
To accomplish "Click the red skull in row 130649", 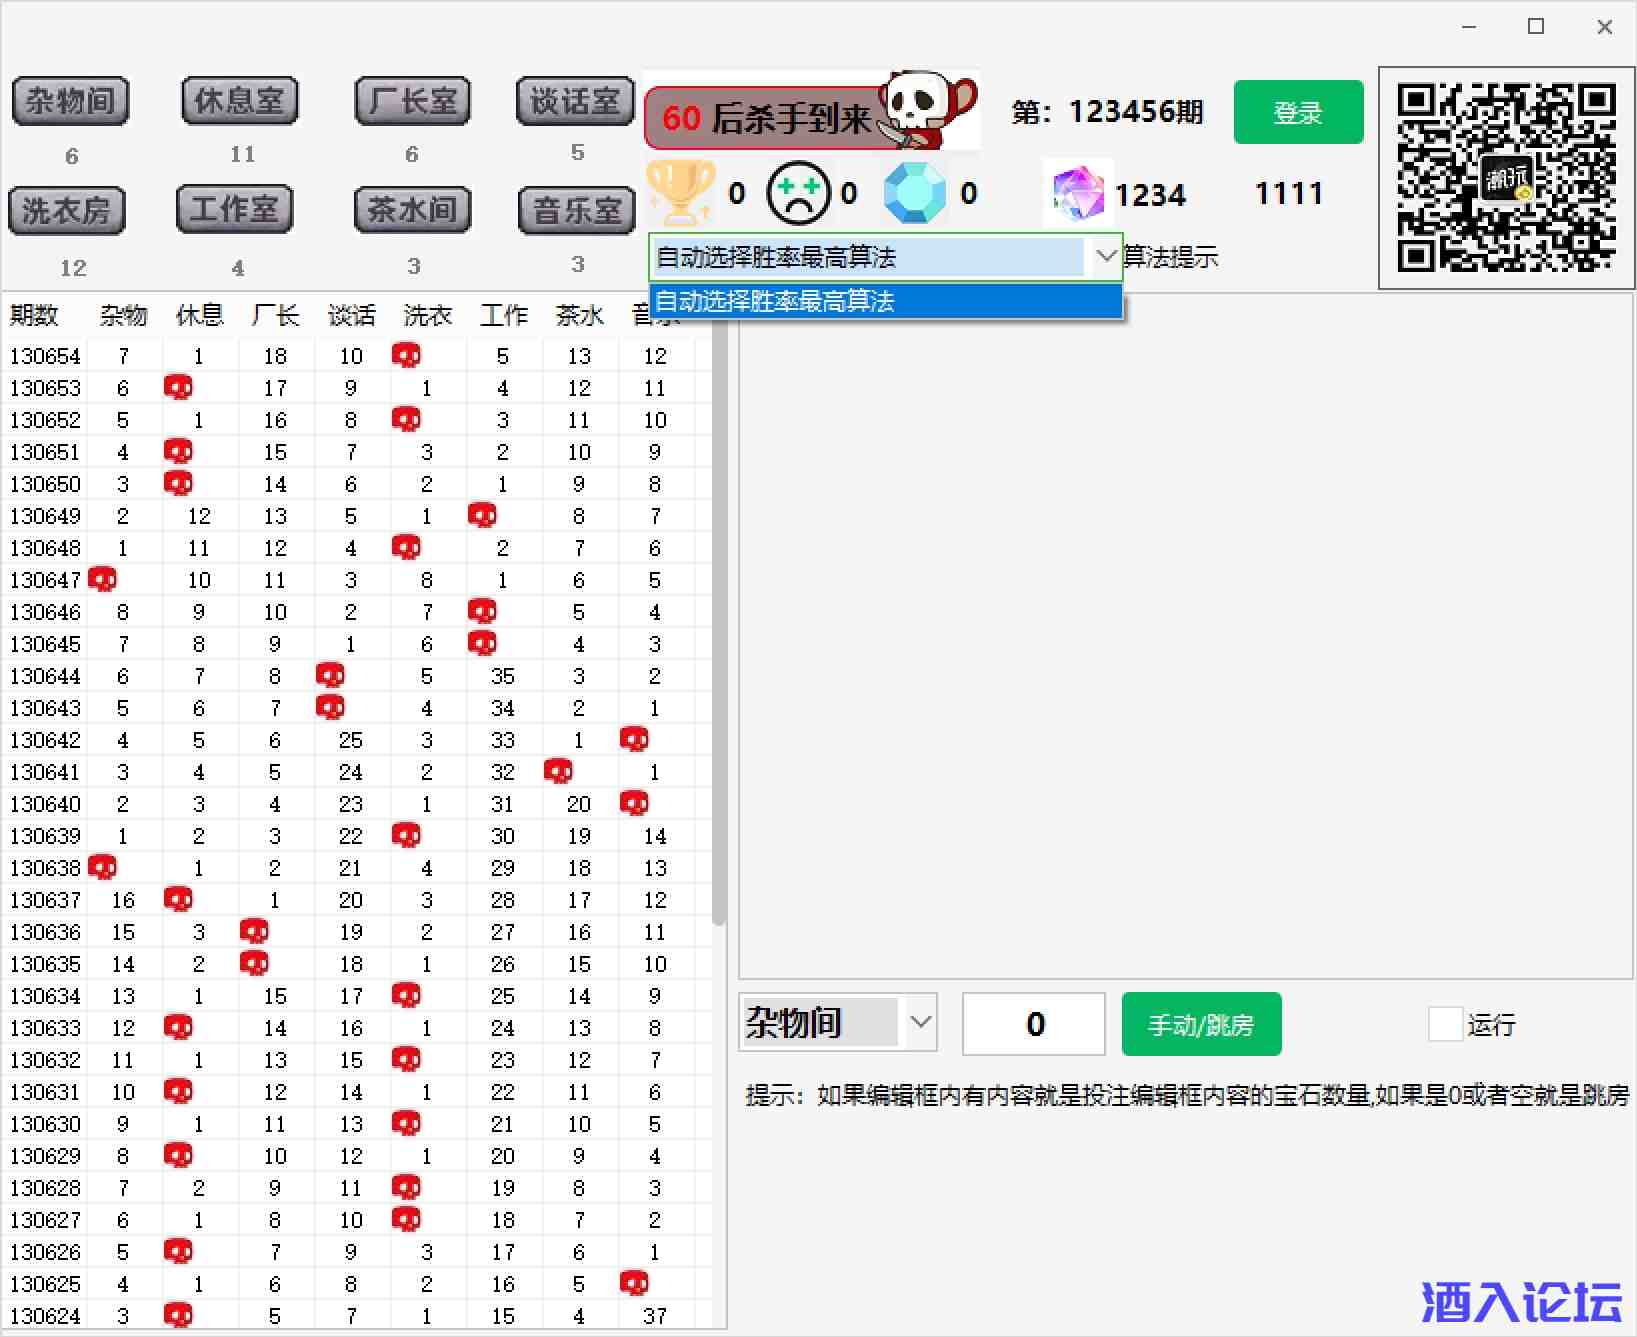I will pos(482,515).
